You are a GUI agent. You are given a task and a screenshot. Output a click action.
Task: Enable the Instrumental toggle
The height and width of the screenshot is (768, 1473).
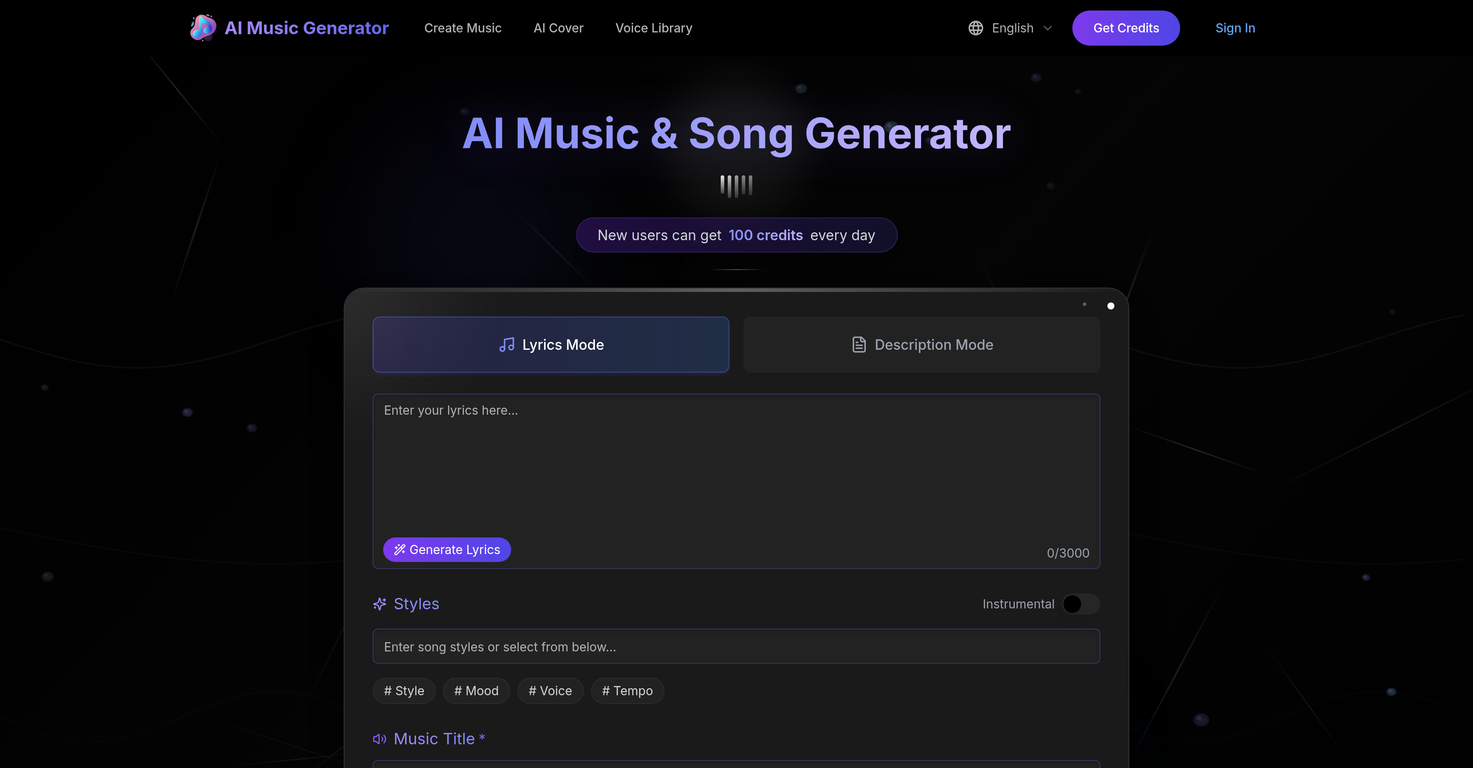[1080, 604]
